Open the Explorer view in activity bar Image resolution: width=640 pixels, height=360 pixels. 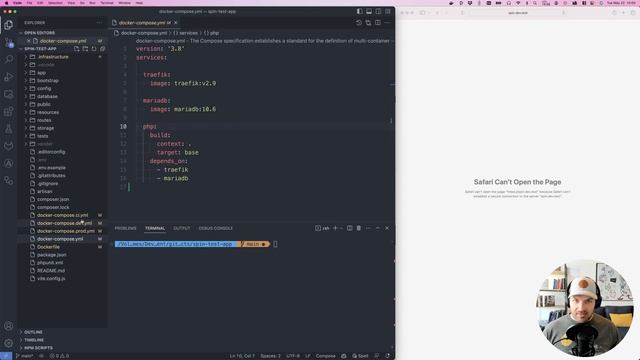9,25
